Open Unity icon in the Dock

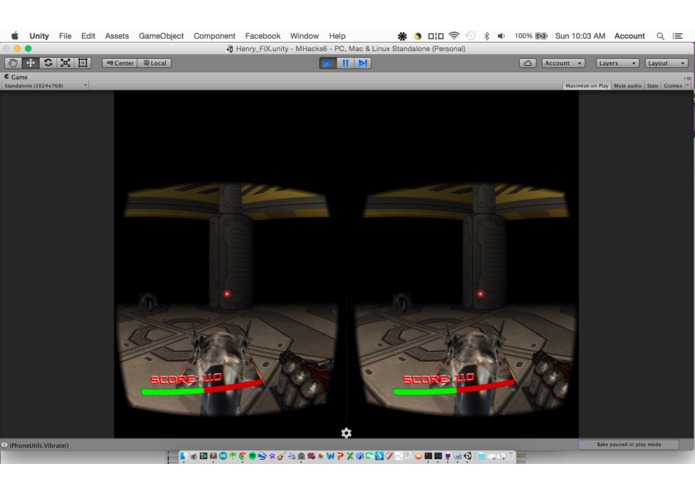click(468, 456)
